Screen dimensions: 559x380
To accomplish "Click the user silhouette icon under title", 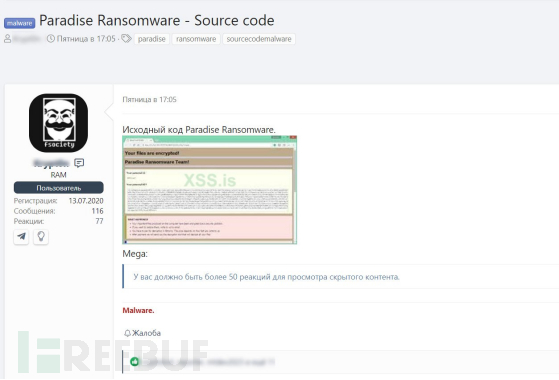I will coord(7,38).
